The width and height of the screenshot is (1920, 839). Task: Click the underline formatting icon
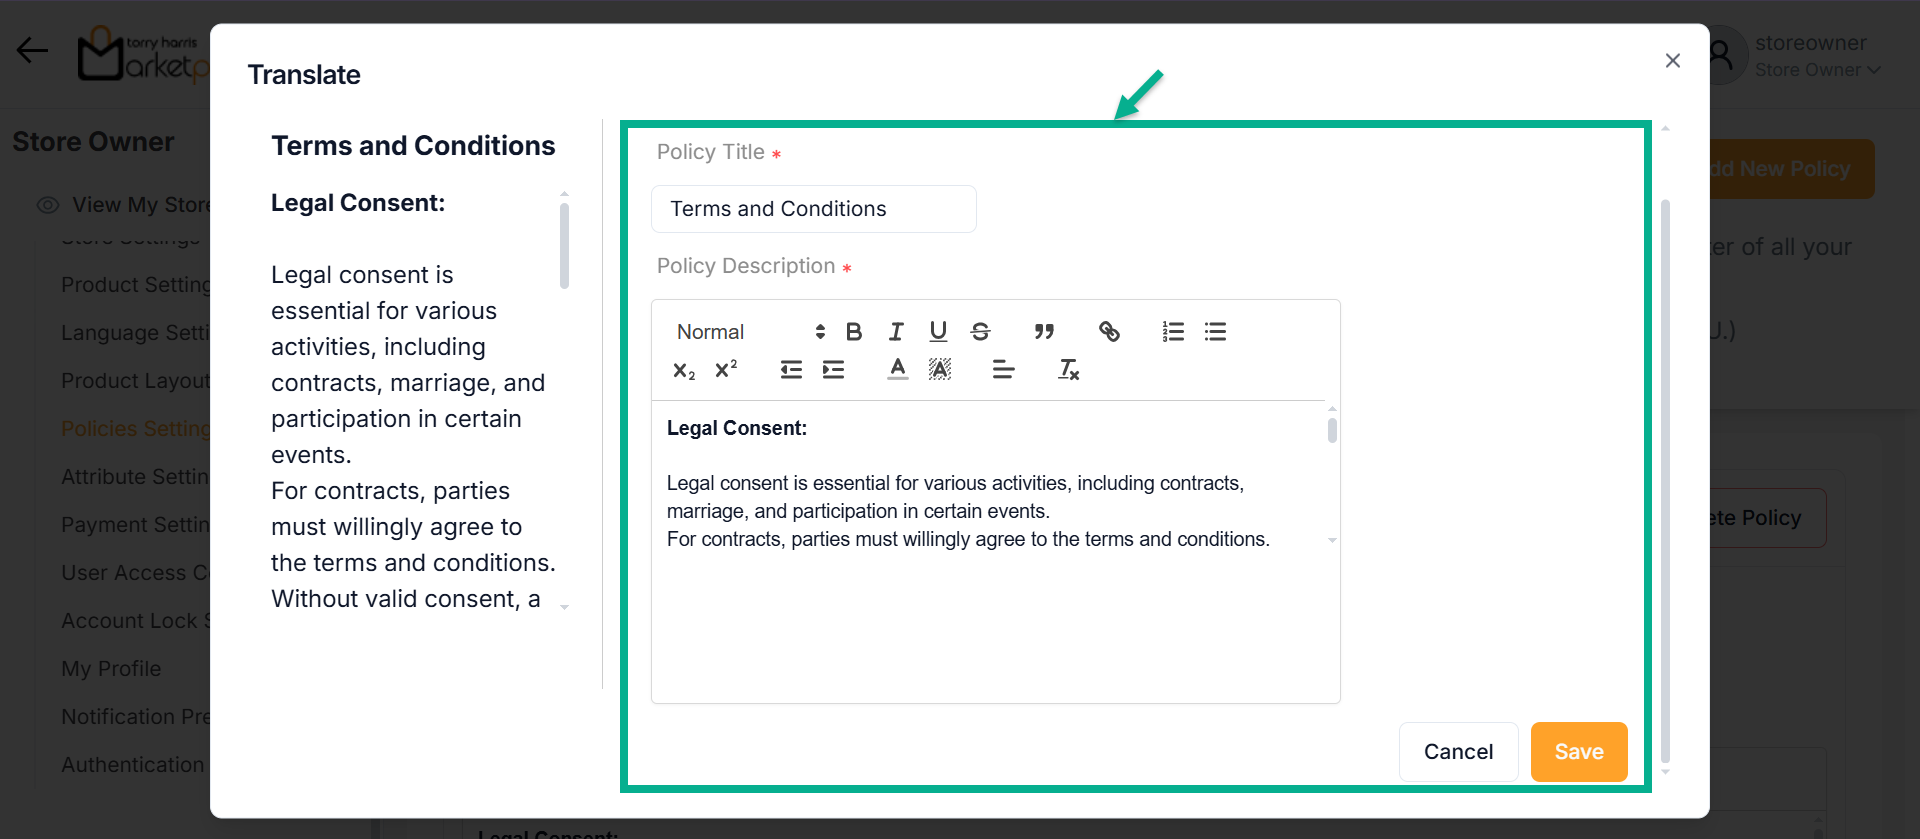[x=938, y=332]
